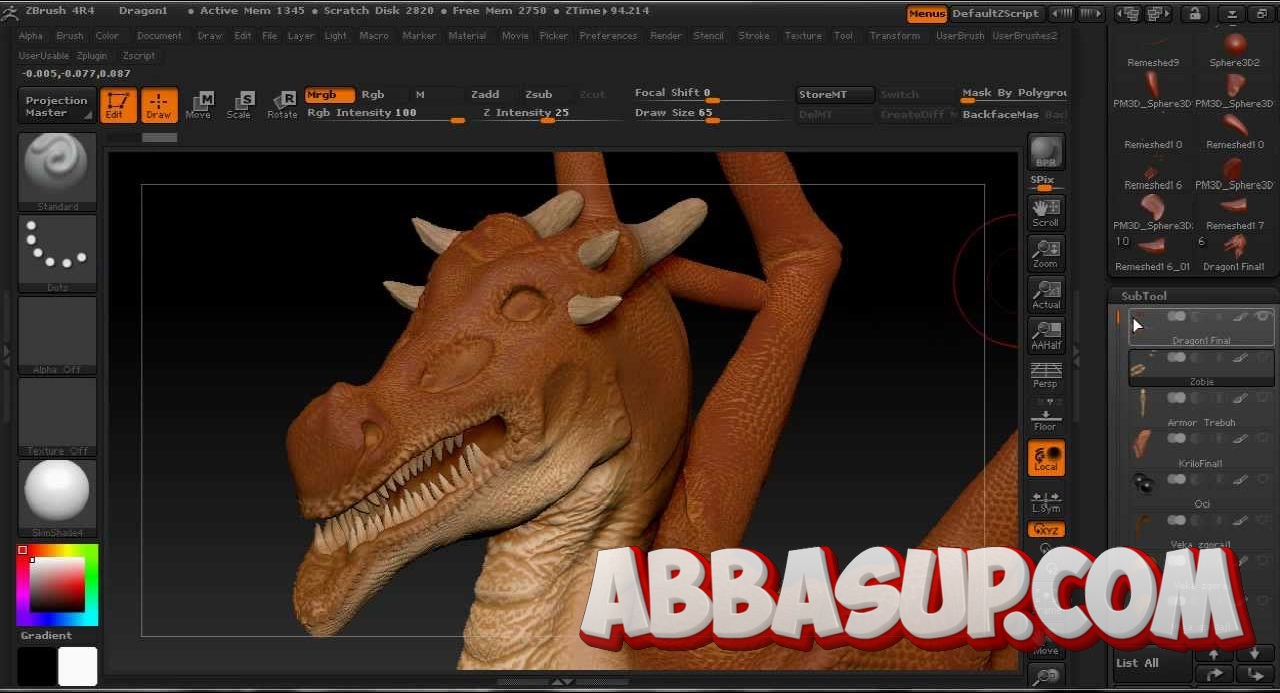Toggle Persp perspective view
The image size is (1280, 693).
[1046, 376]
